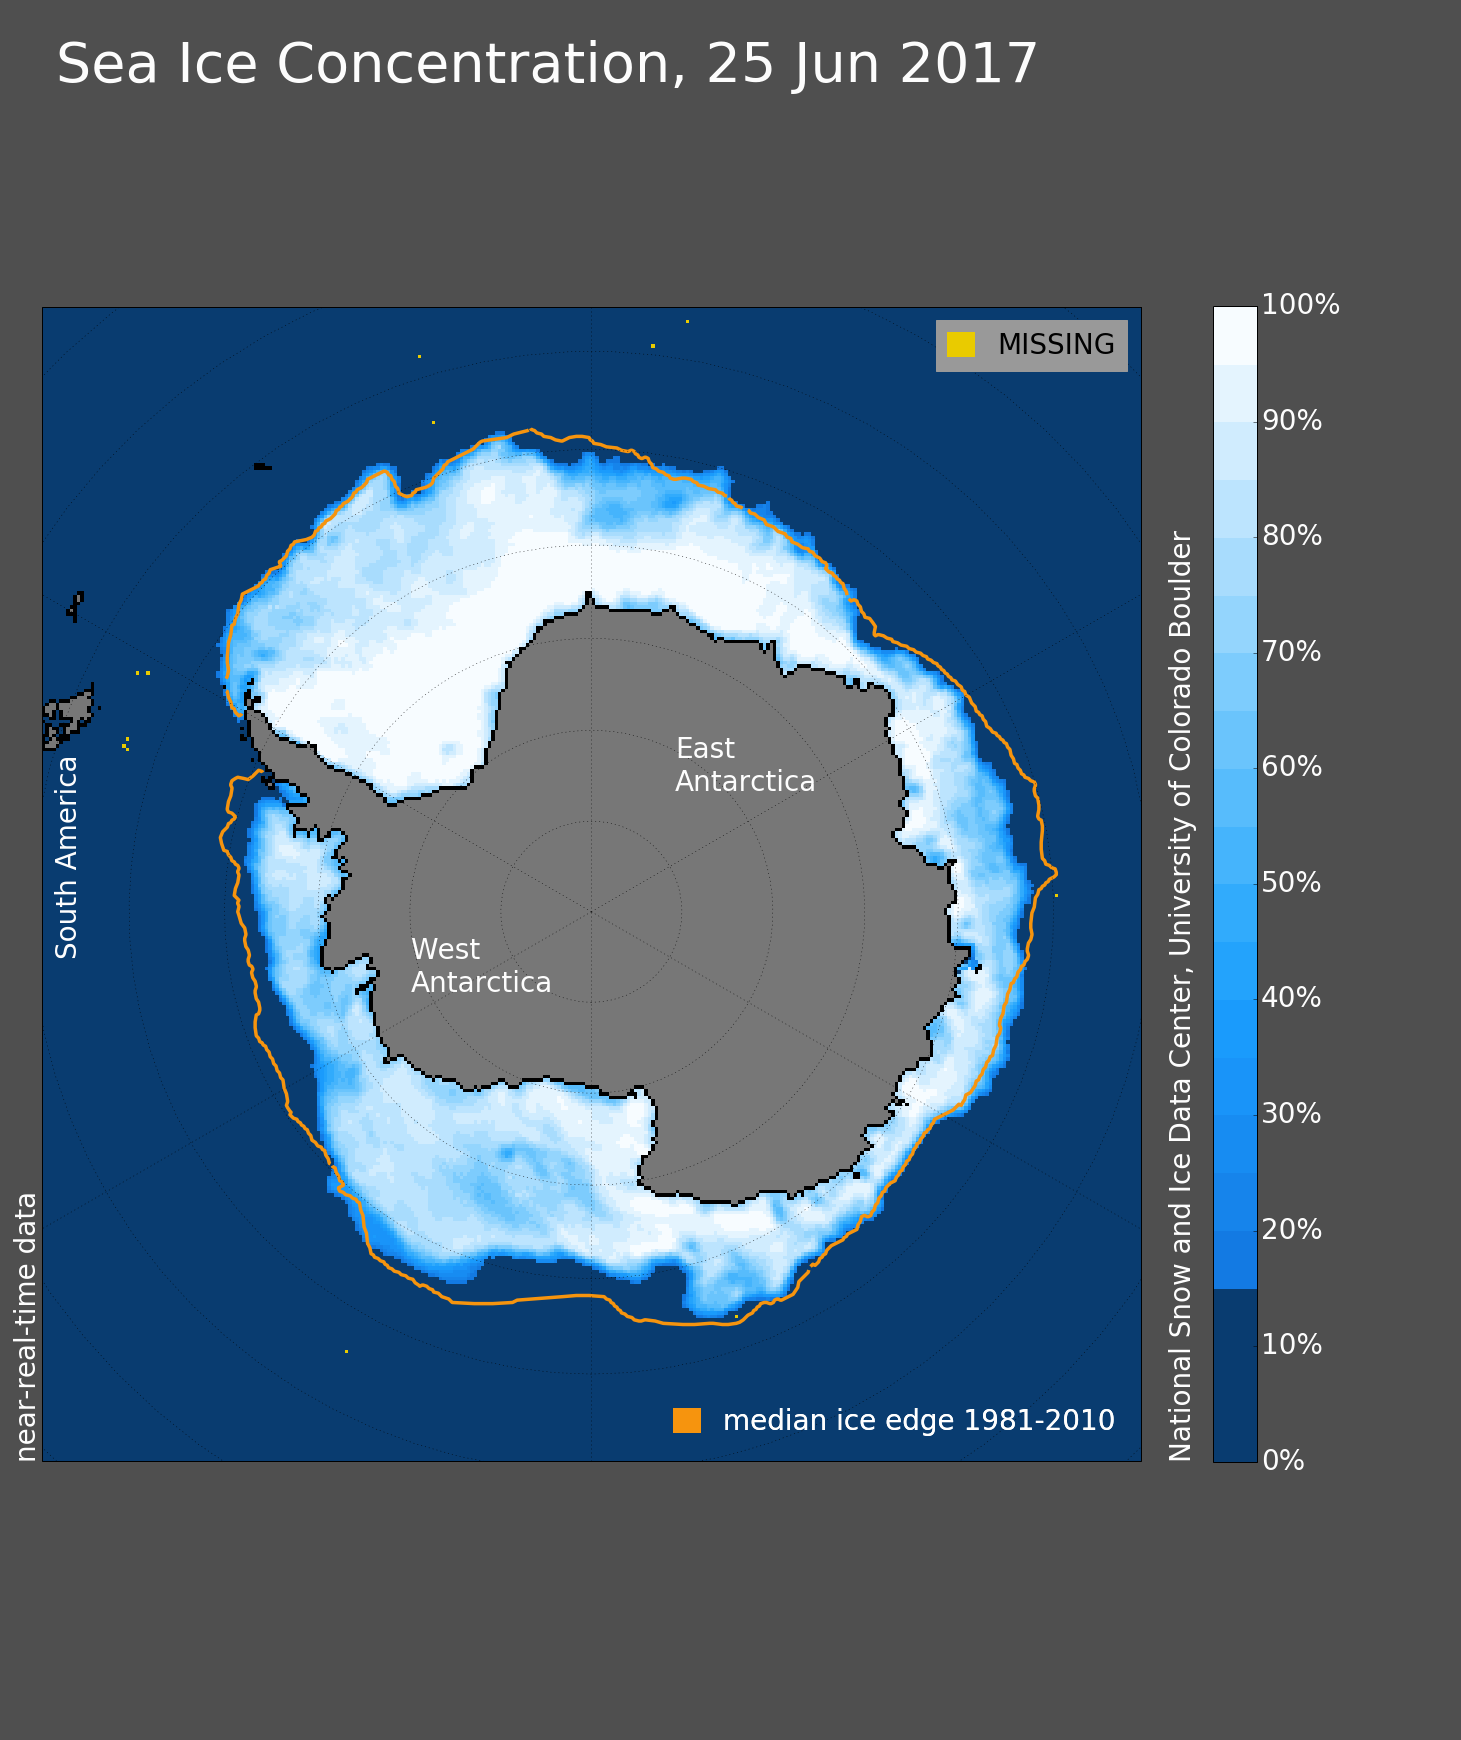Click the 0% label on the colorbar
The height and width of the screenshot is (1740, 1461).
pyautogui.click(x=1283, y=1461)
